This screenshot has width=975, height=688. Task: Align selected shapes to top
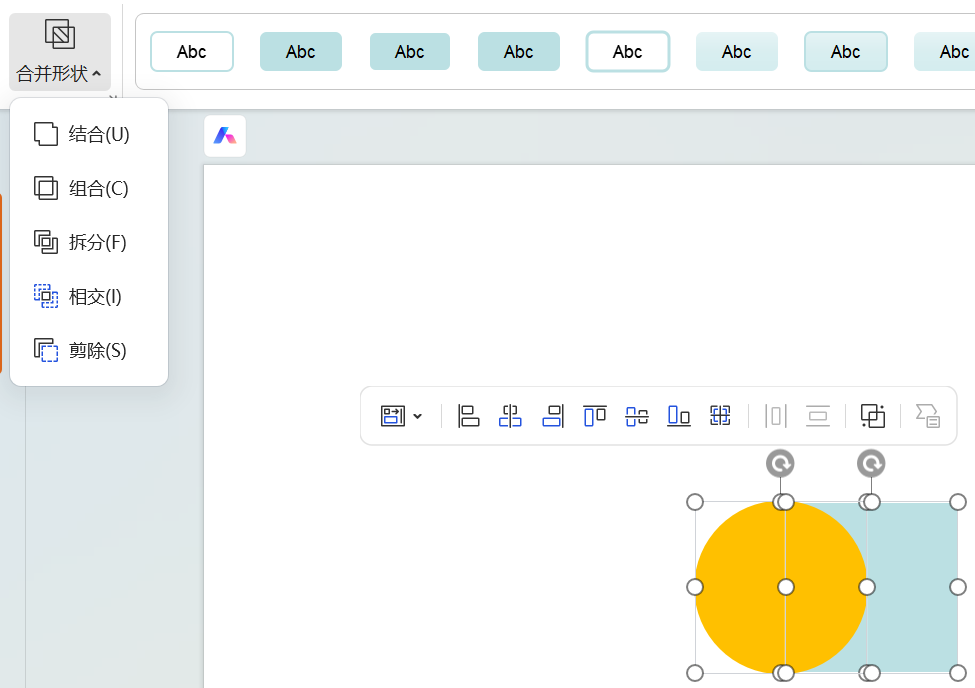click(594, 416)
